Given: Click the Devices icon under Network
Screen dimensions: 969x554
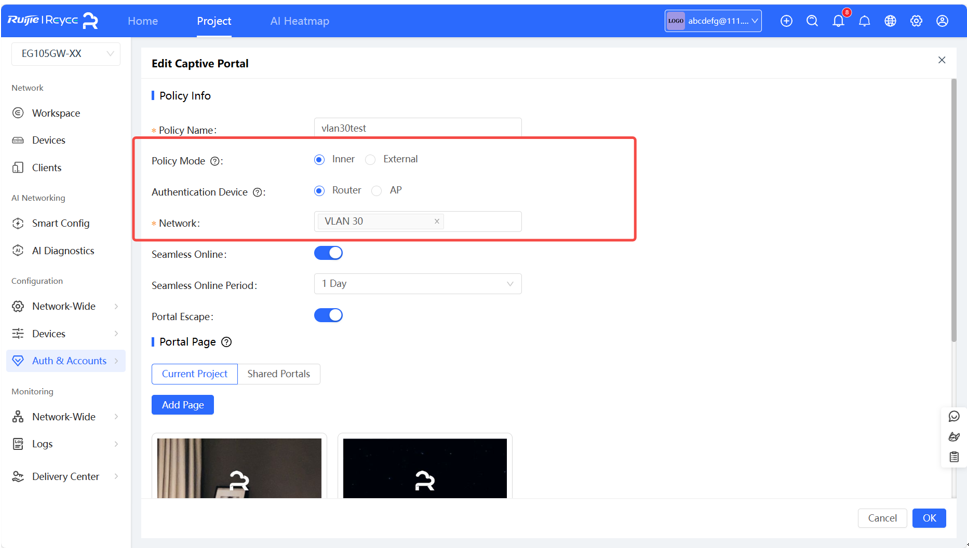Looking at the screenshot, I should tap(18, 140).
